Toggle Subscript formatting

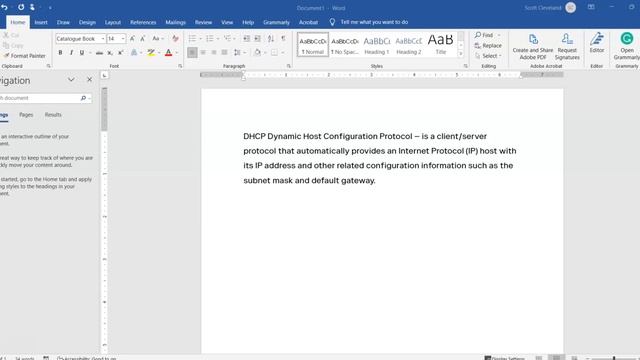(x=110, y=53)
